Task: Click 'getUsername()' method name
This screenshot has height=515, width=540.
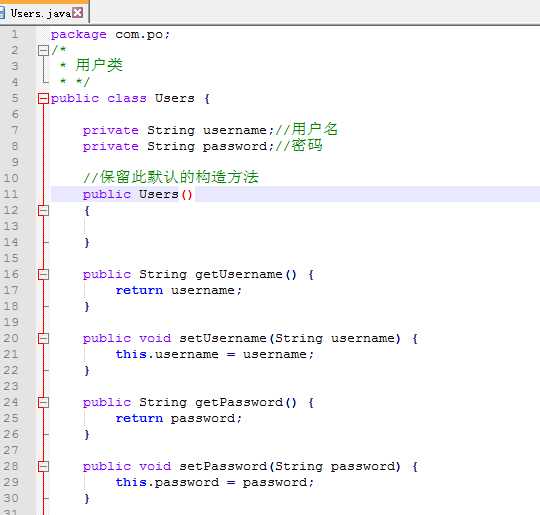Action: pyautogui.click(x=246, y=275)
